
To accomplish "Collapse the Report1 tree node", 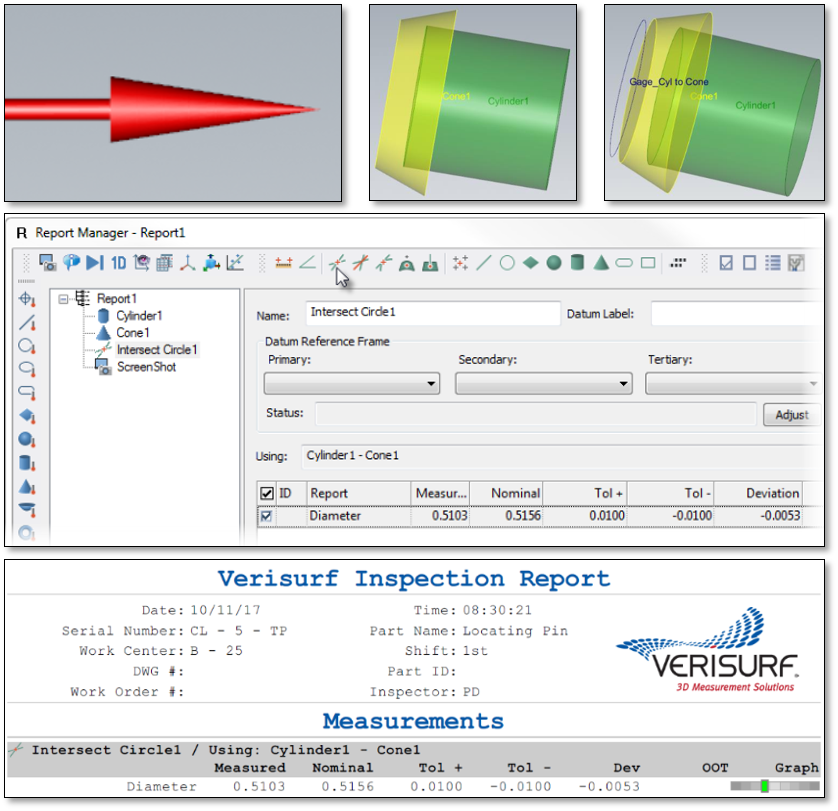I will point(64,299).
